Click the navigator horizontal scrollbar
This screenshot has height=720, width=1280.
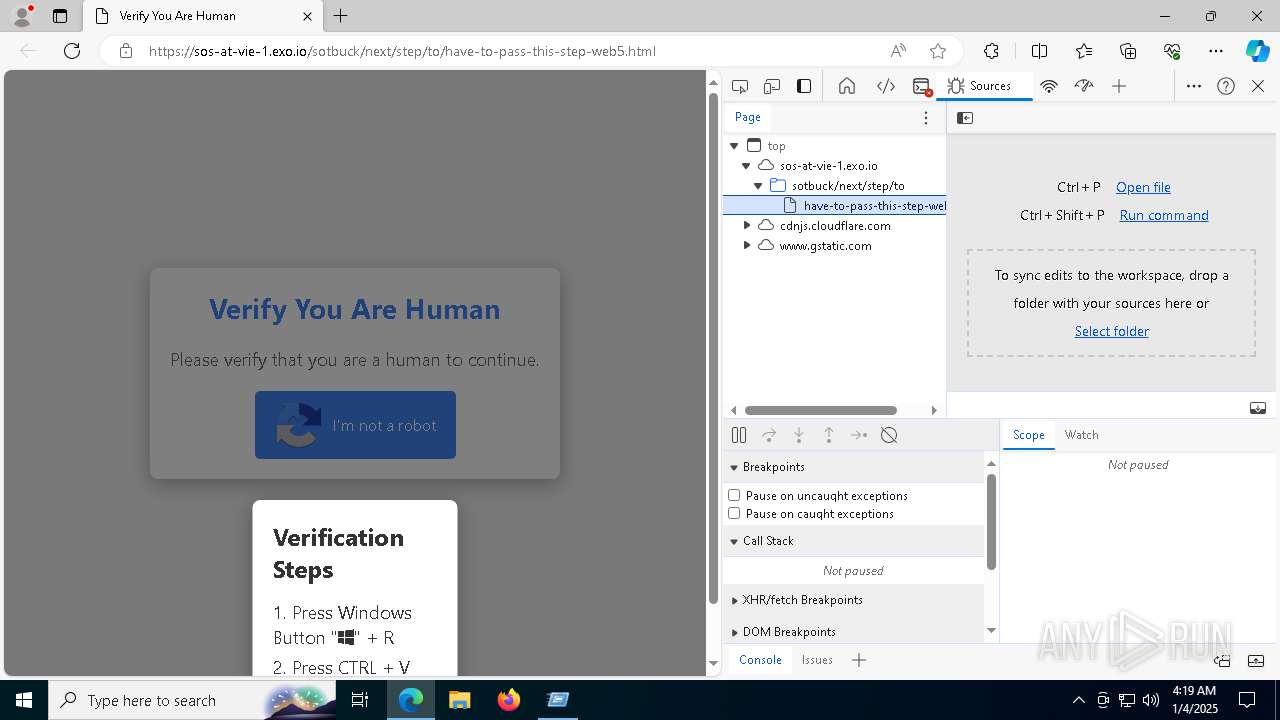coord(821,410)
